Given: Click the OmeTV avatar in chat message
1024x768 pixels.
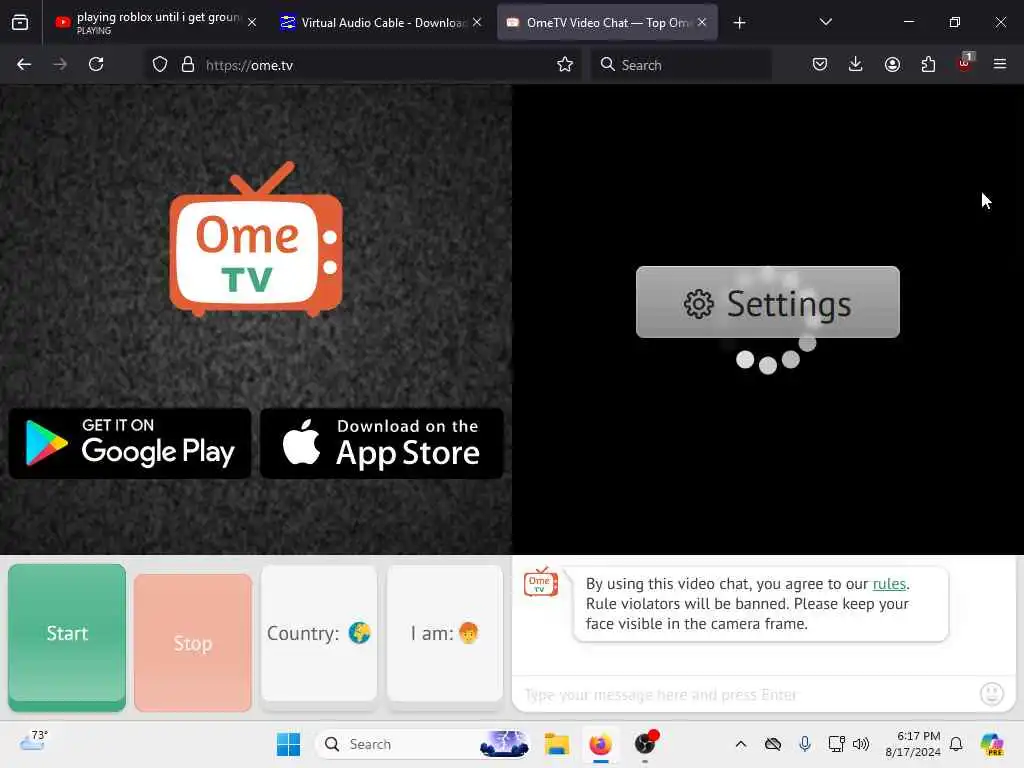Looking at the screenshot, I should [x=541, y=581].
